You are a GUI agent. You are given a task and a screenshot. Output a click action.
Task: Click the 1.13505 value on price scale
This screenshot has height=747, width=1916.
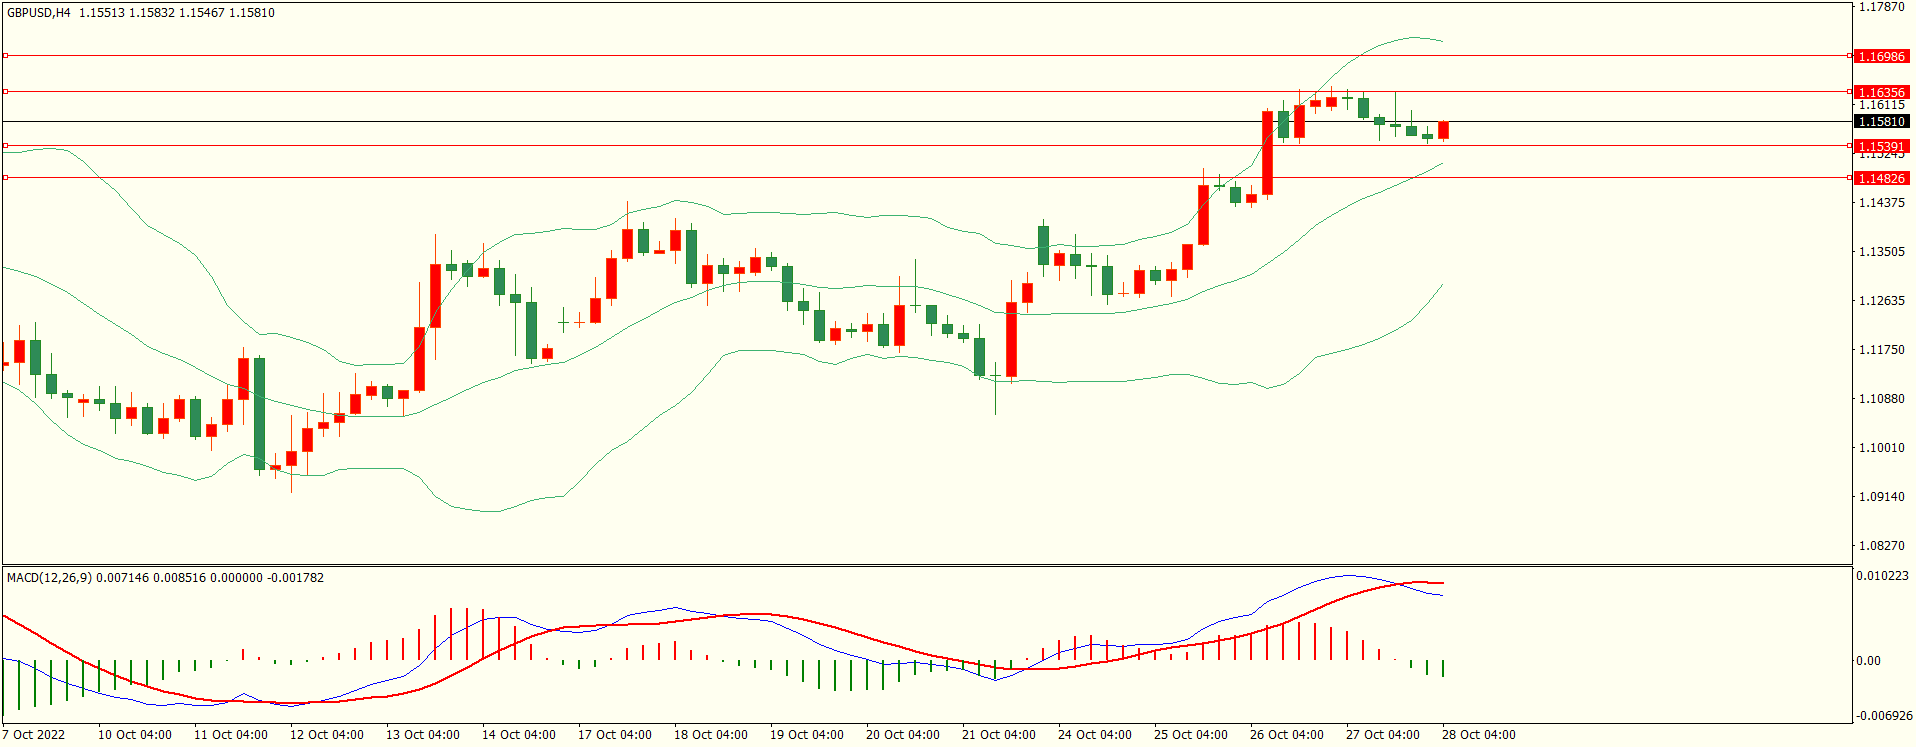1881,252
